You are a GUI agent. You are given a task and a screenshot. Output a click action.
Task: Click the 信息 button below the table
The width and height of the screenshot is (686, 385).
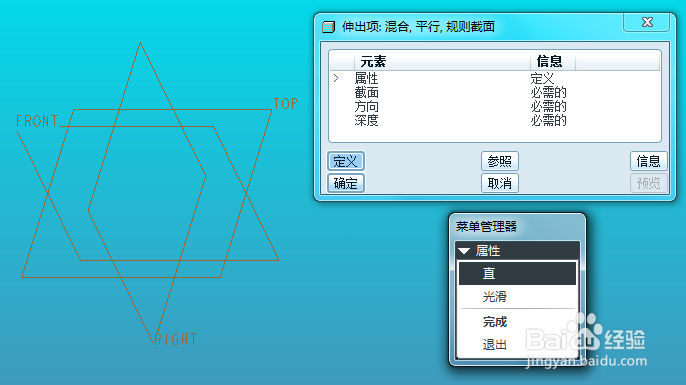[x=648, y=161]
